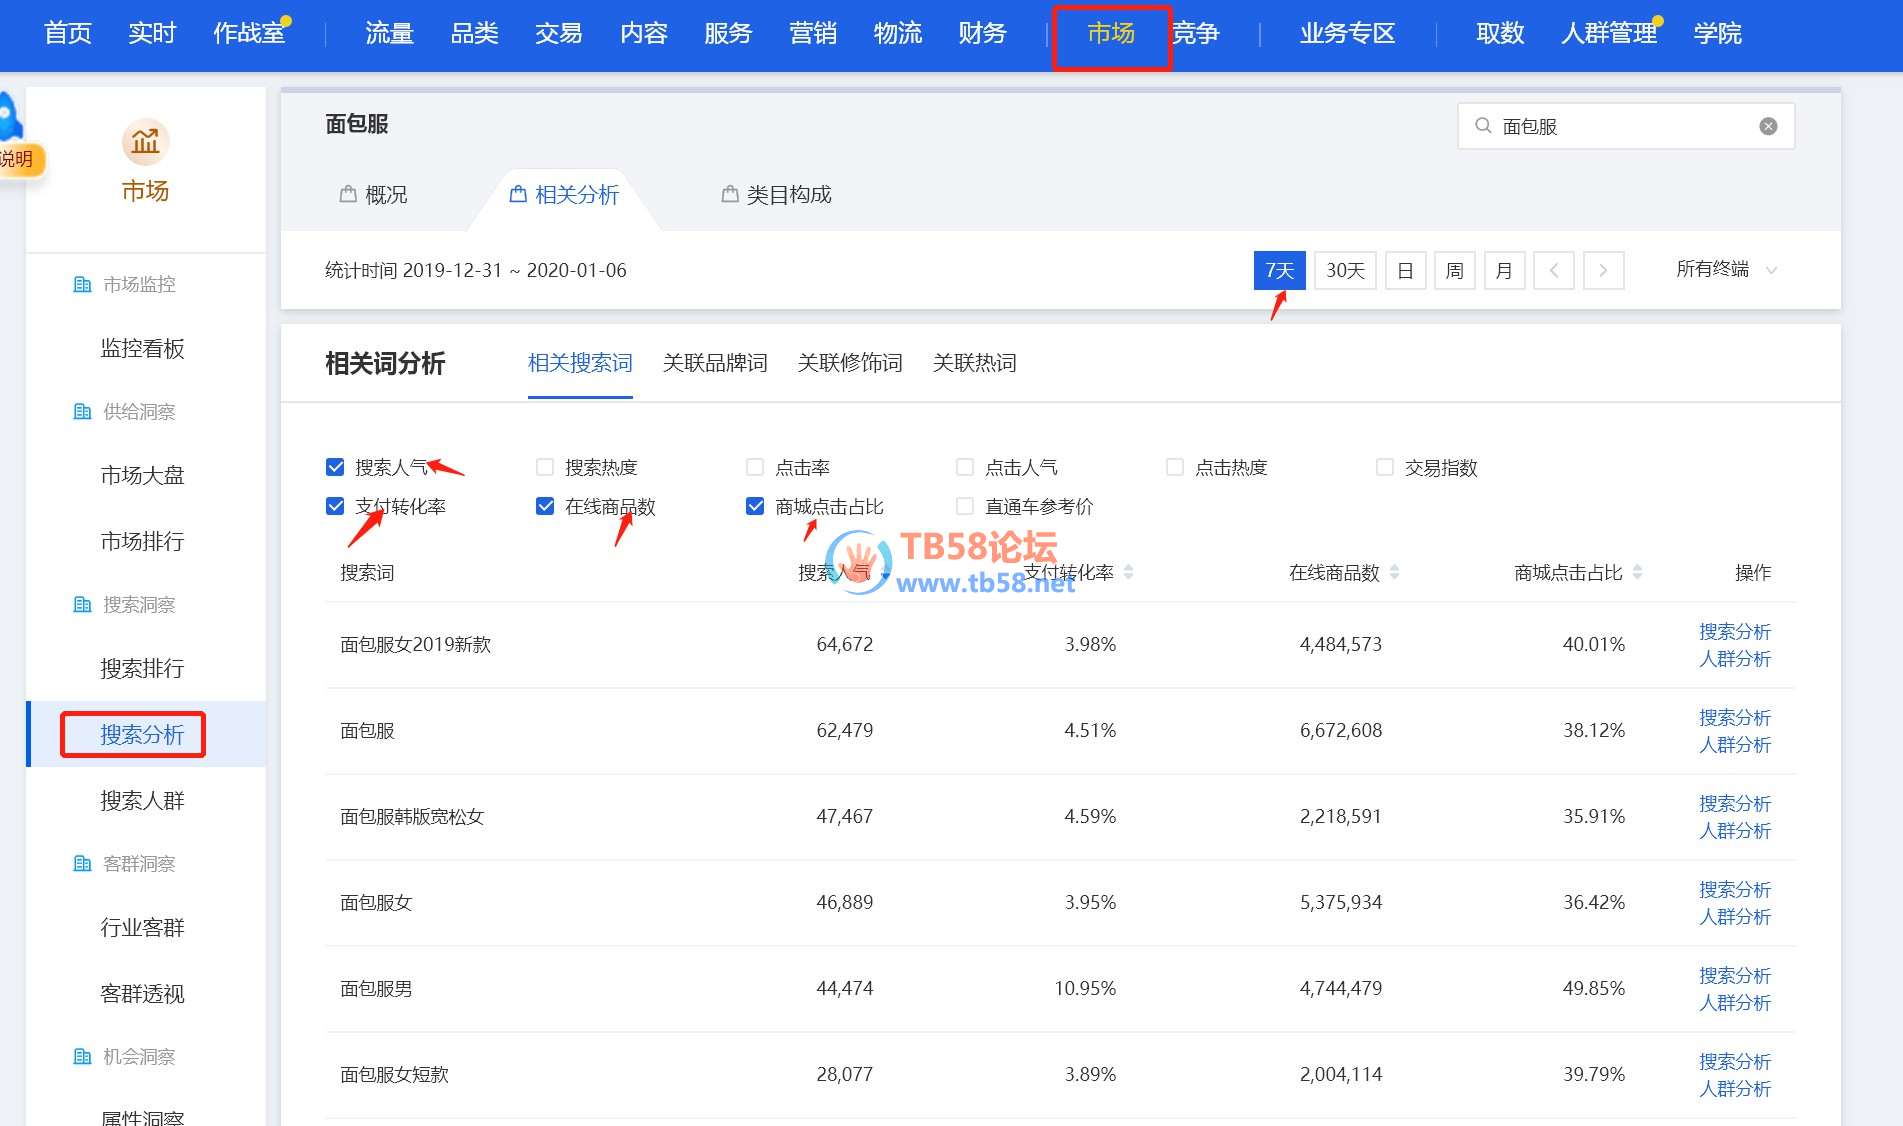This screenshot has width=1903, height=1126.
Task: Click the bag icon beside 相关分析
Action: [518, 194]
